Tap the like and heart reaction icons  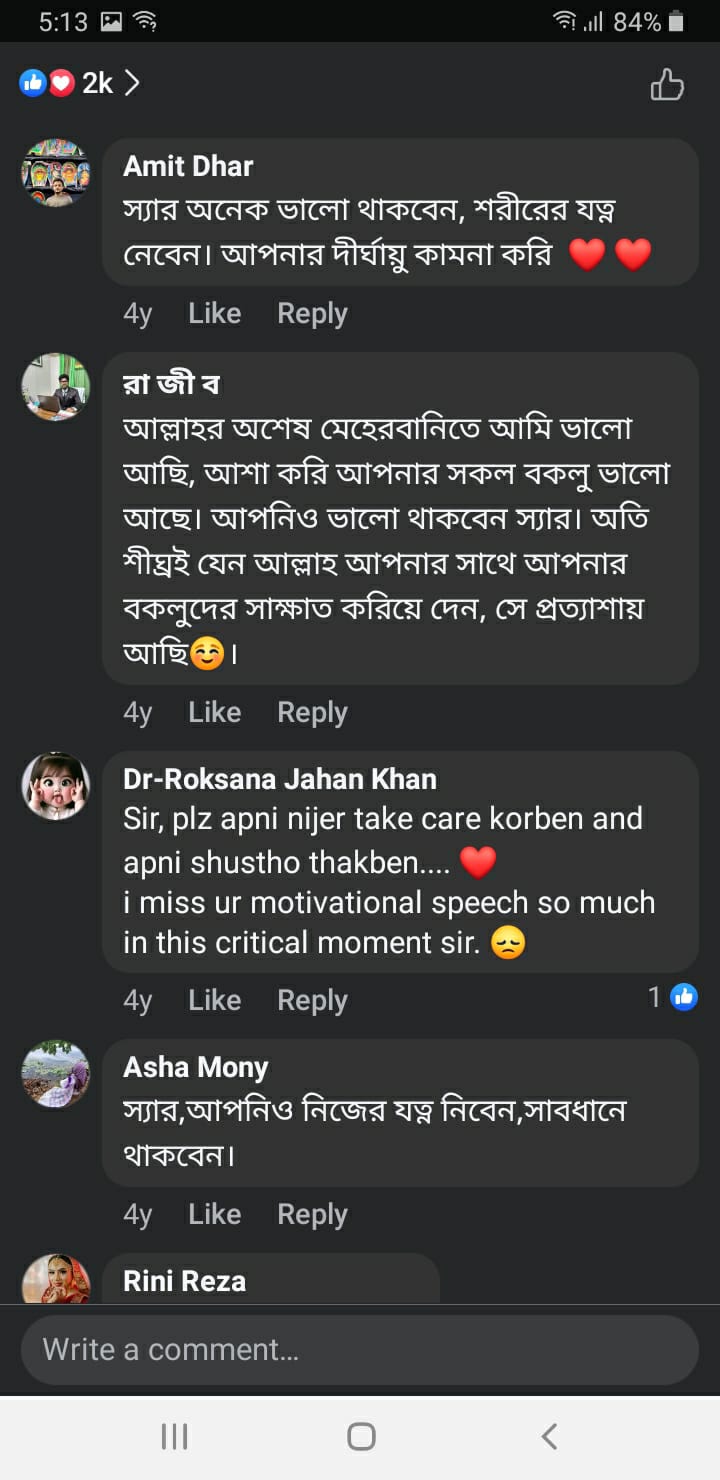(x=47, y=83)
